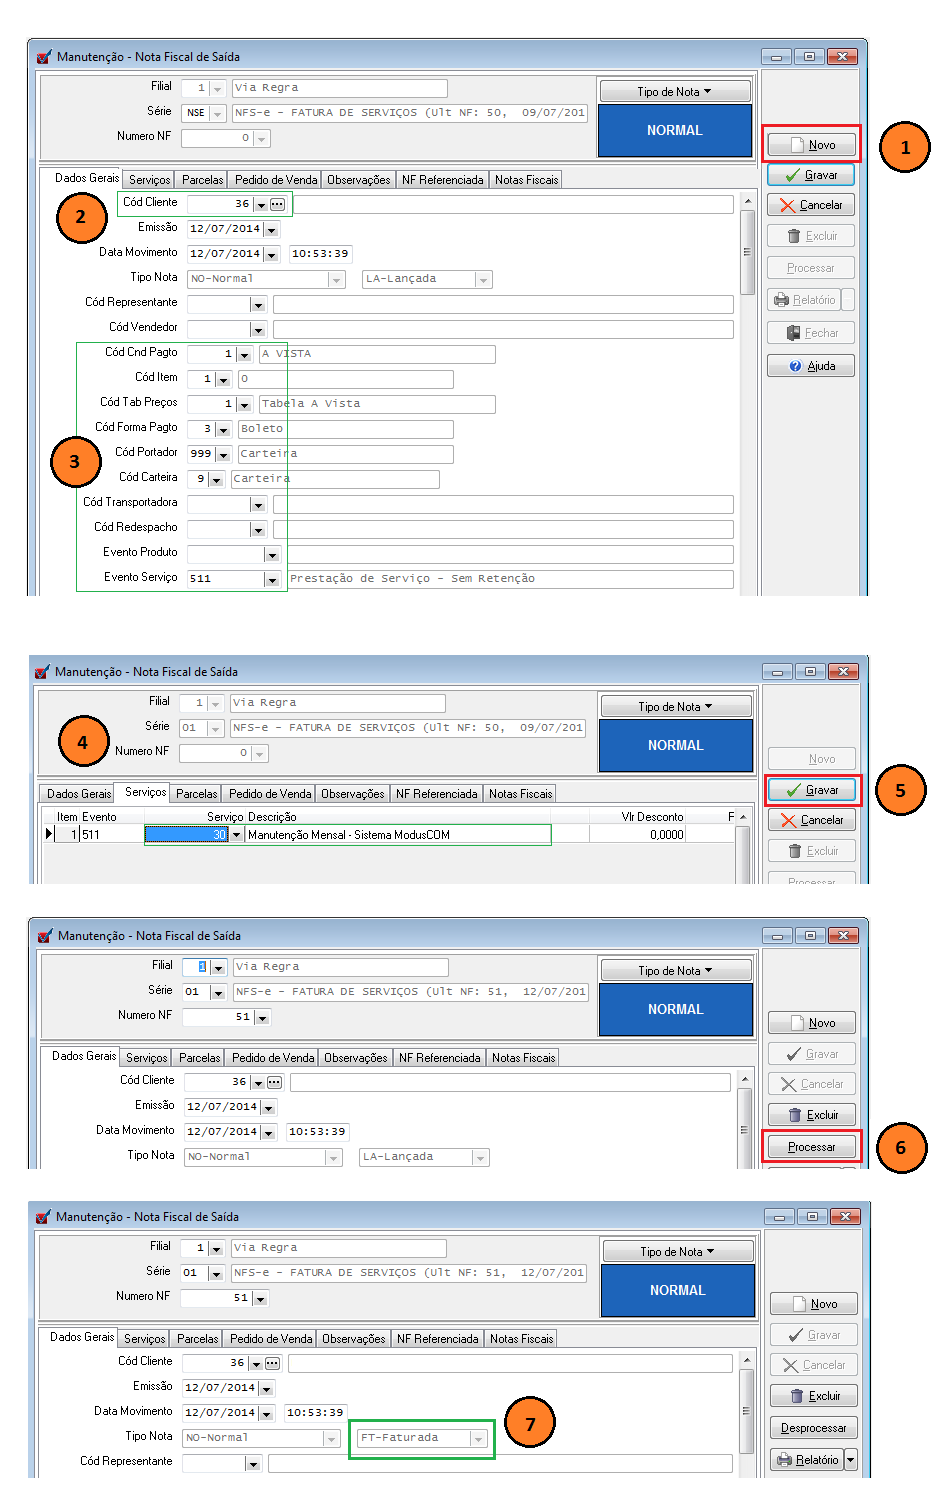Screen dimensions: 939x1511
Task: Open the Tipo de Nota menu in top window
Action: pyautogui.click(x=675, y=92)
